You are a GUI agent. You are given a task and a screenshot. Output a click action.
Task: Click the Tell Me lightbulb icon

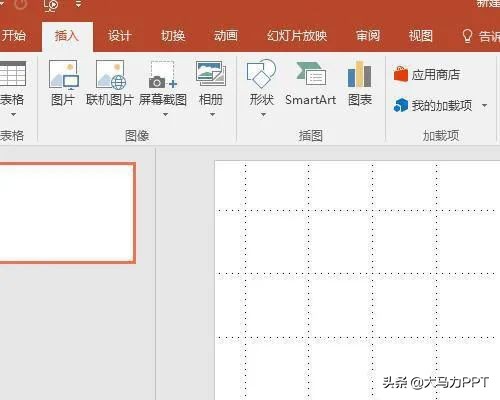467,36
